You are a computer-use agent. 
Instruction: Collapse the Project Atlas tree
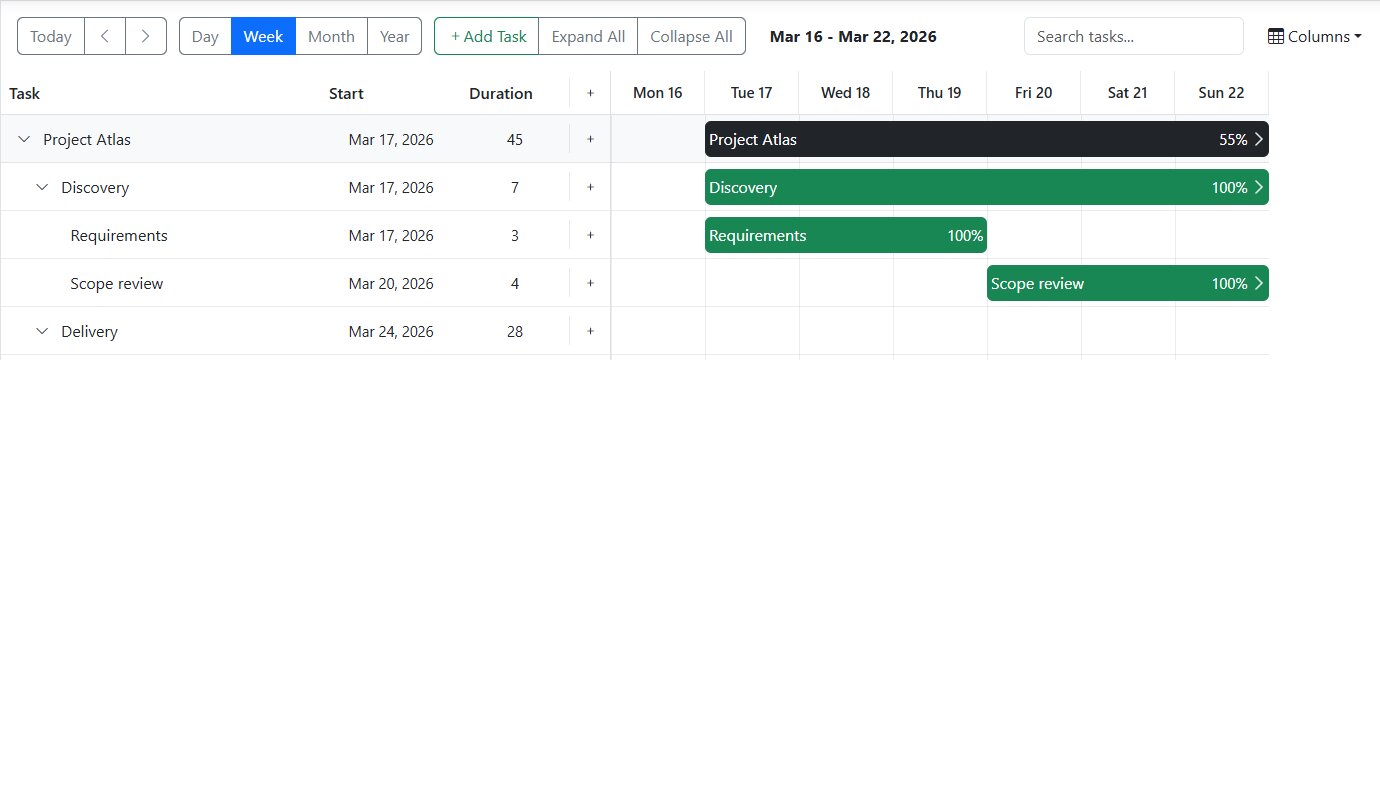24,139
